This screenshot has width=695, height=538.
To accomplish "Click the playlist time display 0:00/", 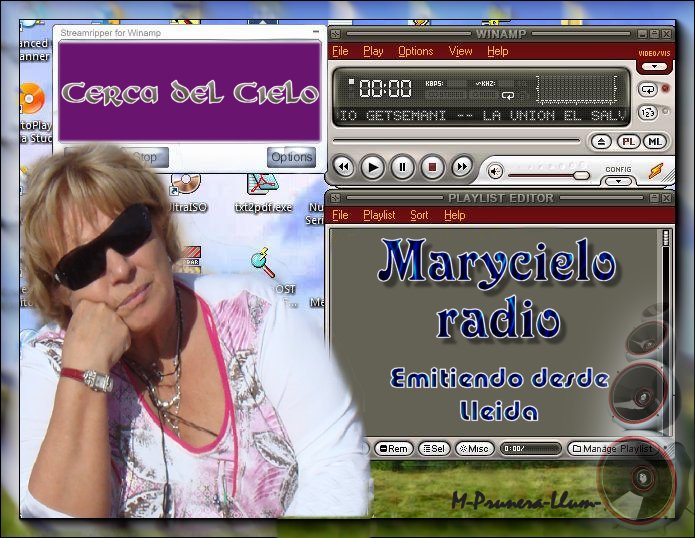I will click(x=530, y=448).
